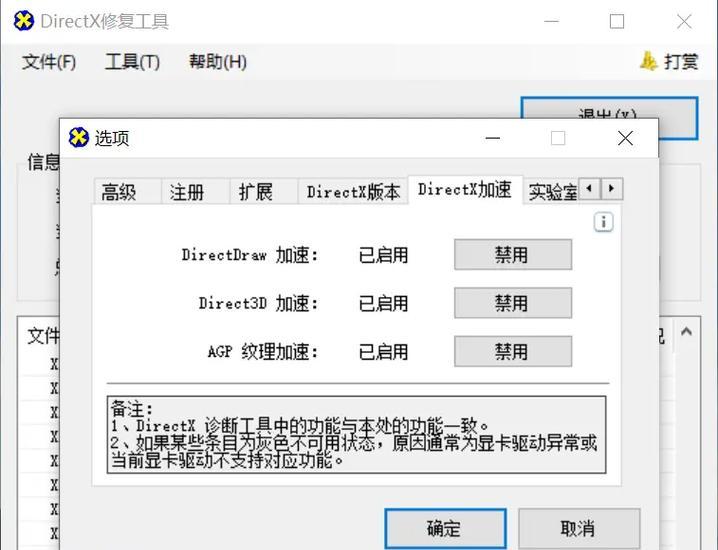Cancel the dialog with 取消
Screen dimensions: 718x550
[579, 528]
